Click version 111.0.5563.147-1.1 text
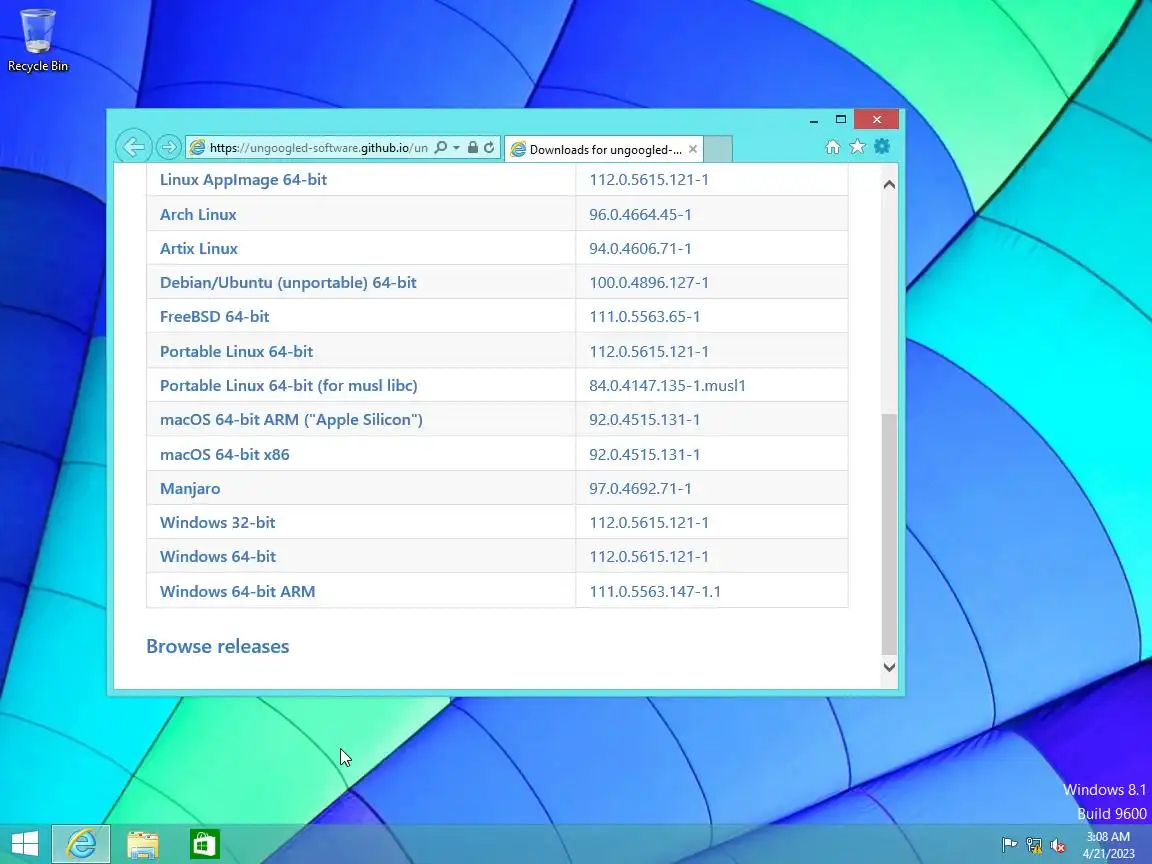The width and height of the screenshot is (1152, 864). (x=655, y=591)
